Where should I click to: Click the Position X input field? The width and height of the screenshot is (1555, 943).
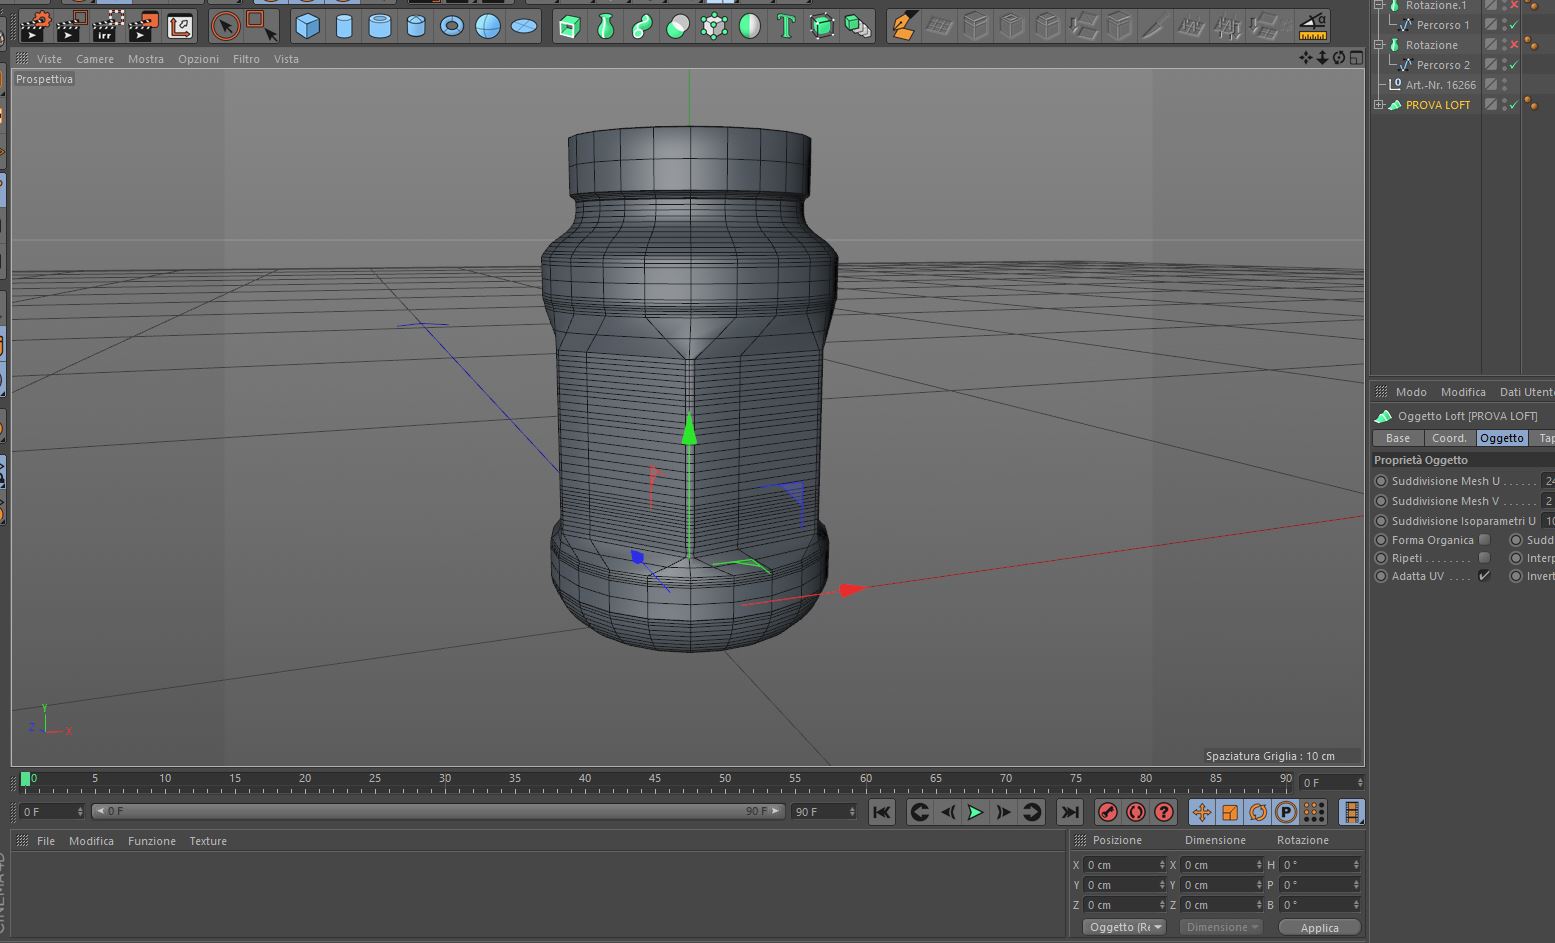click(x=1122, y=865)
